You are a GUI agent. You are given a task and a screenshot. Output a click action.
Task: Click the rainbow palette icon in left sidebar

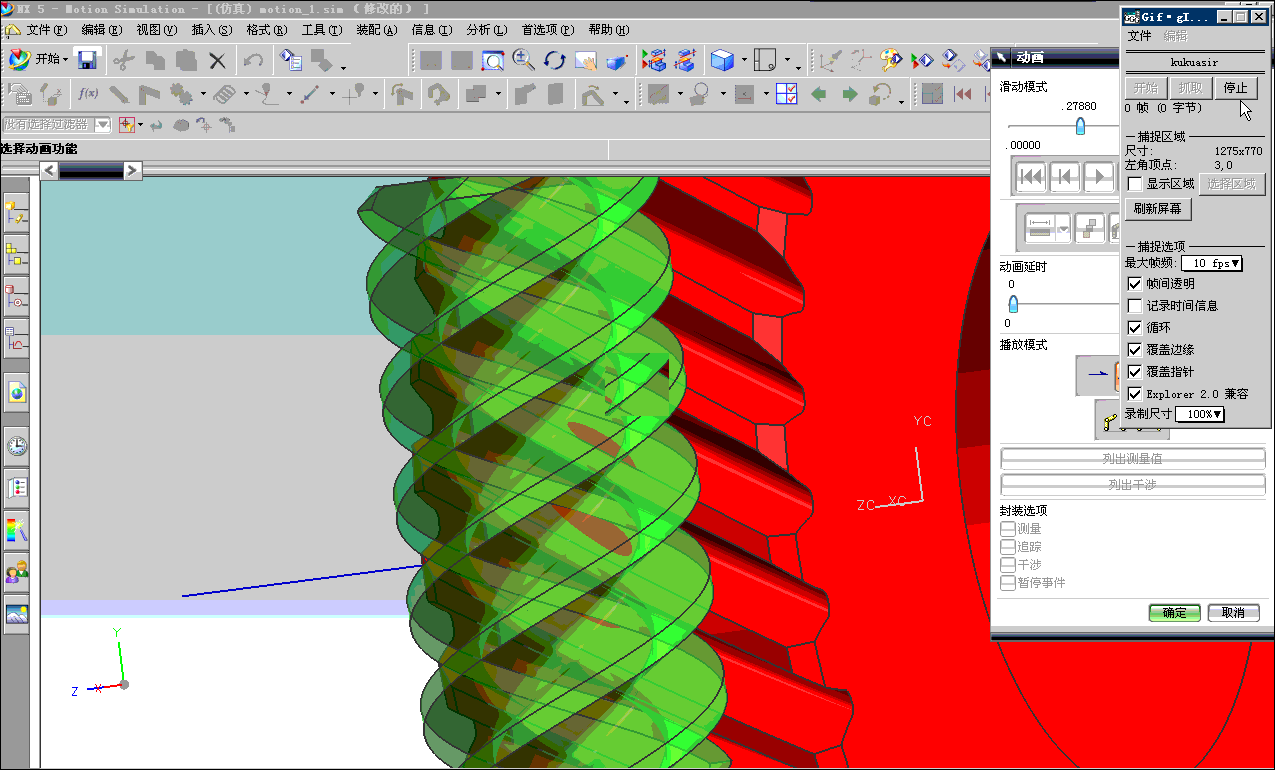coord(17,530)
